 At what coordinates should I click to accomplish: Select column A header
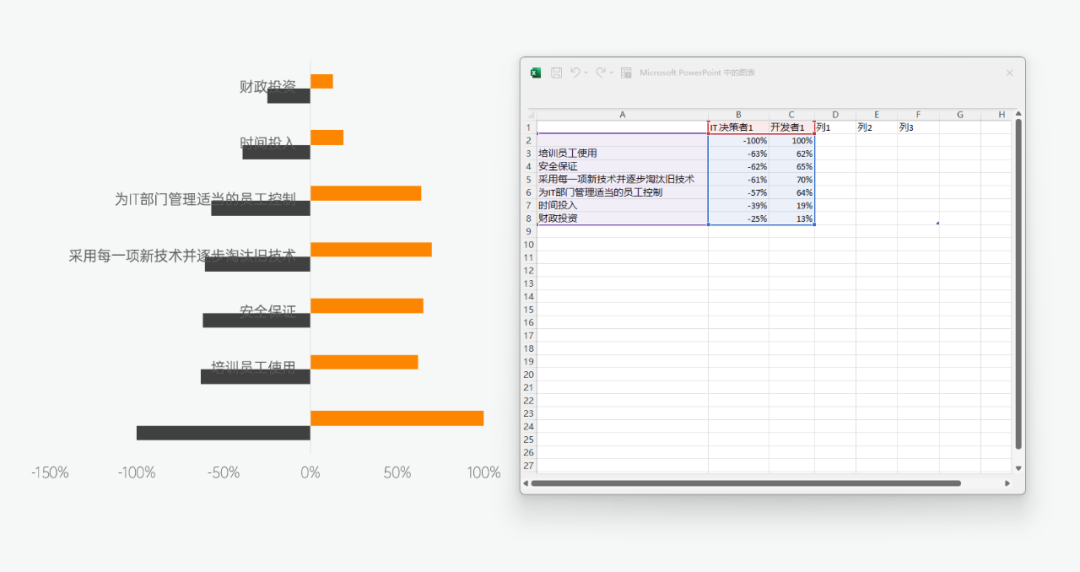point(623,114)
